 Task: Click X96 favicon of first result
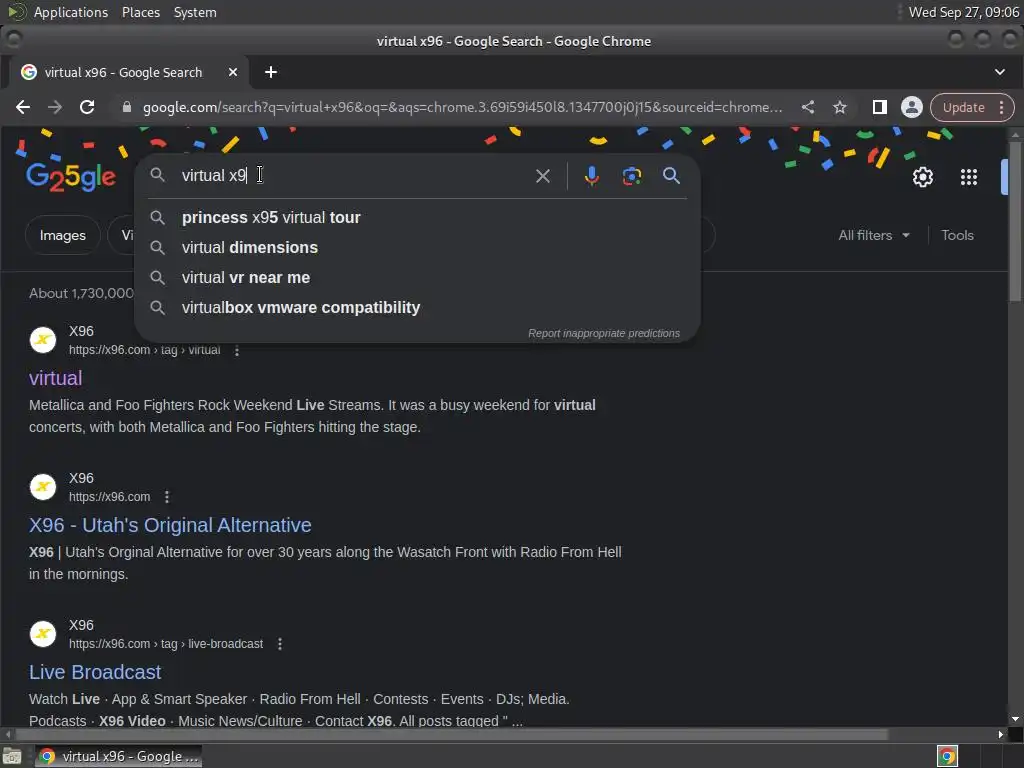pos(43,340)
